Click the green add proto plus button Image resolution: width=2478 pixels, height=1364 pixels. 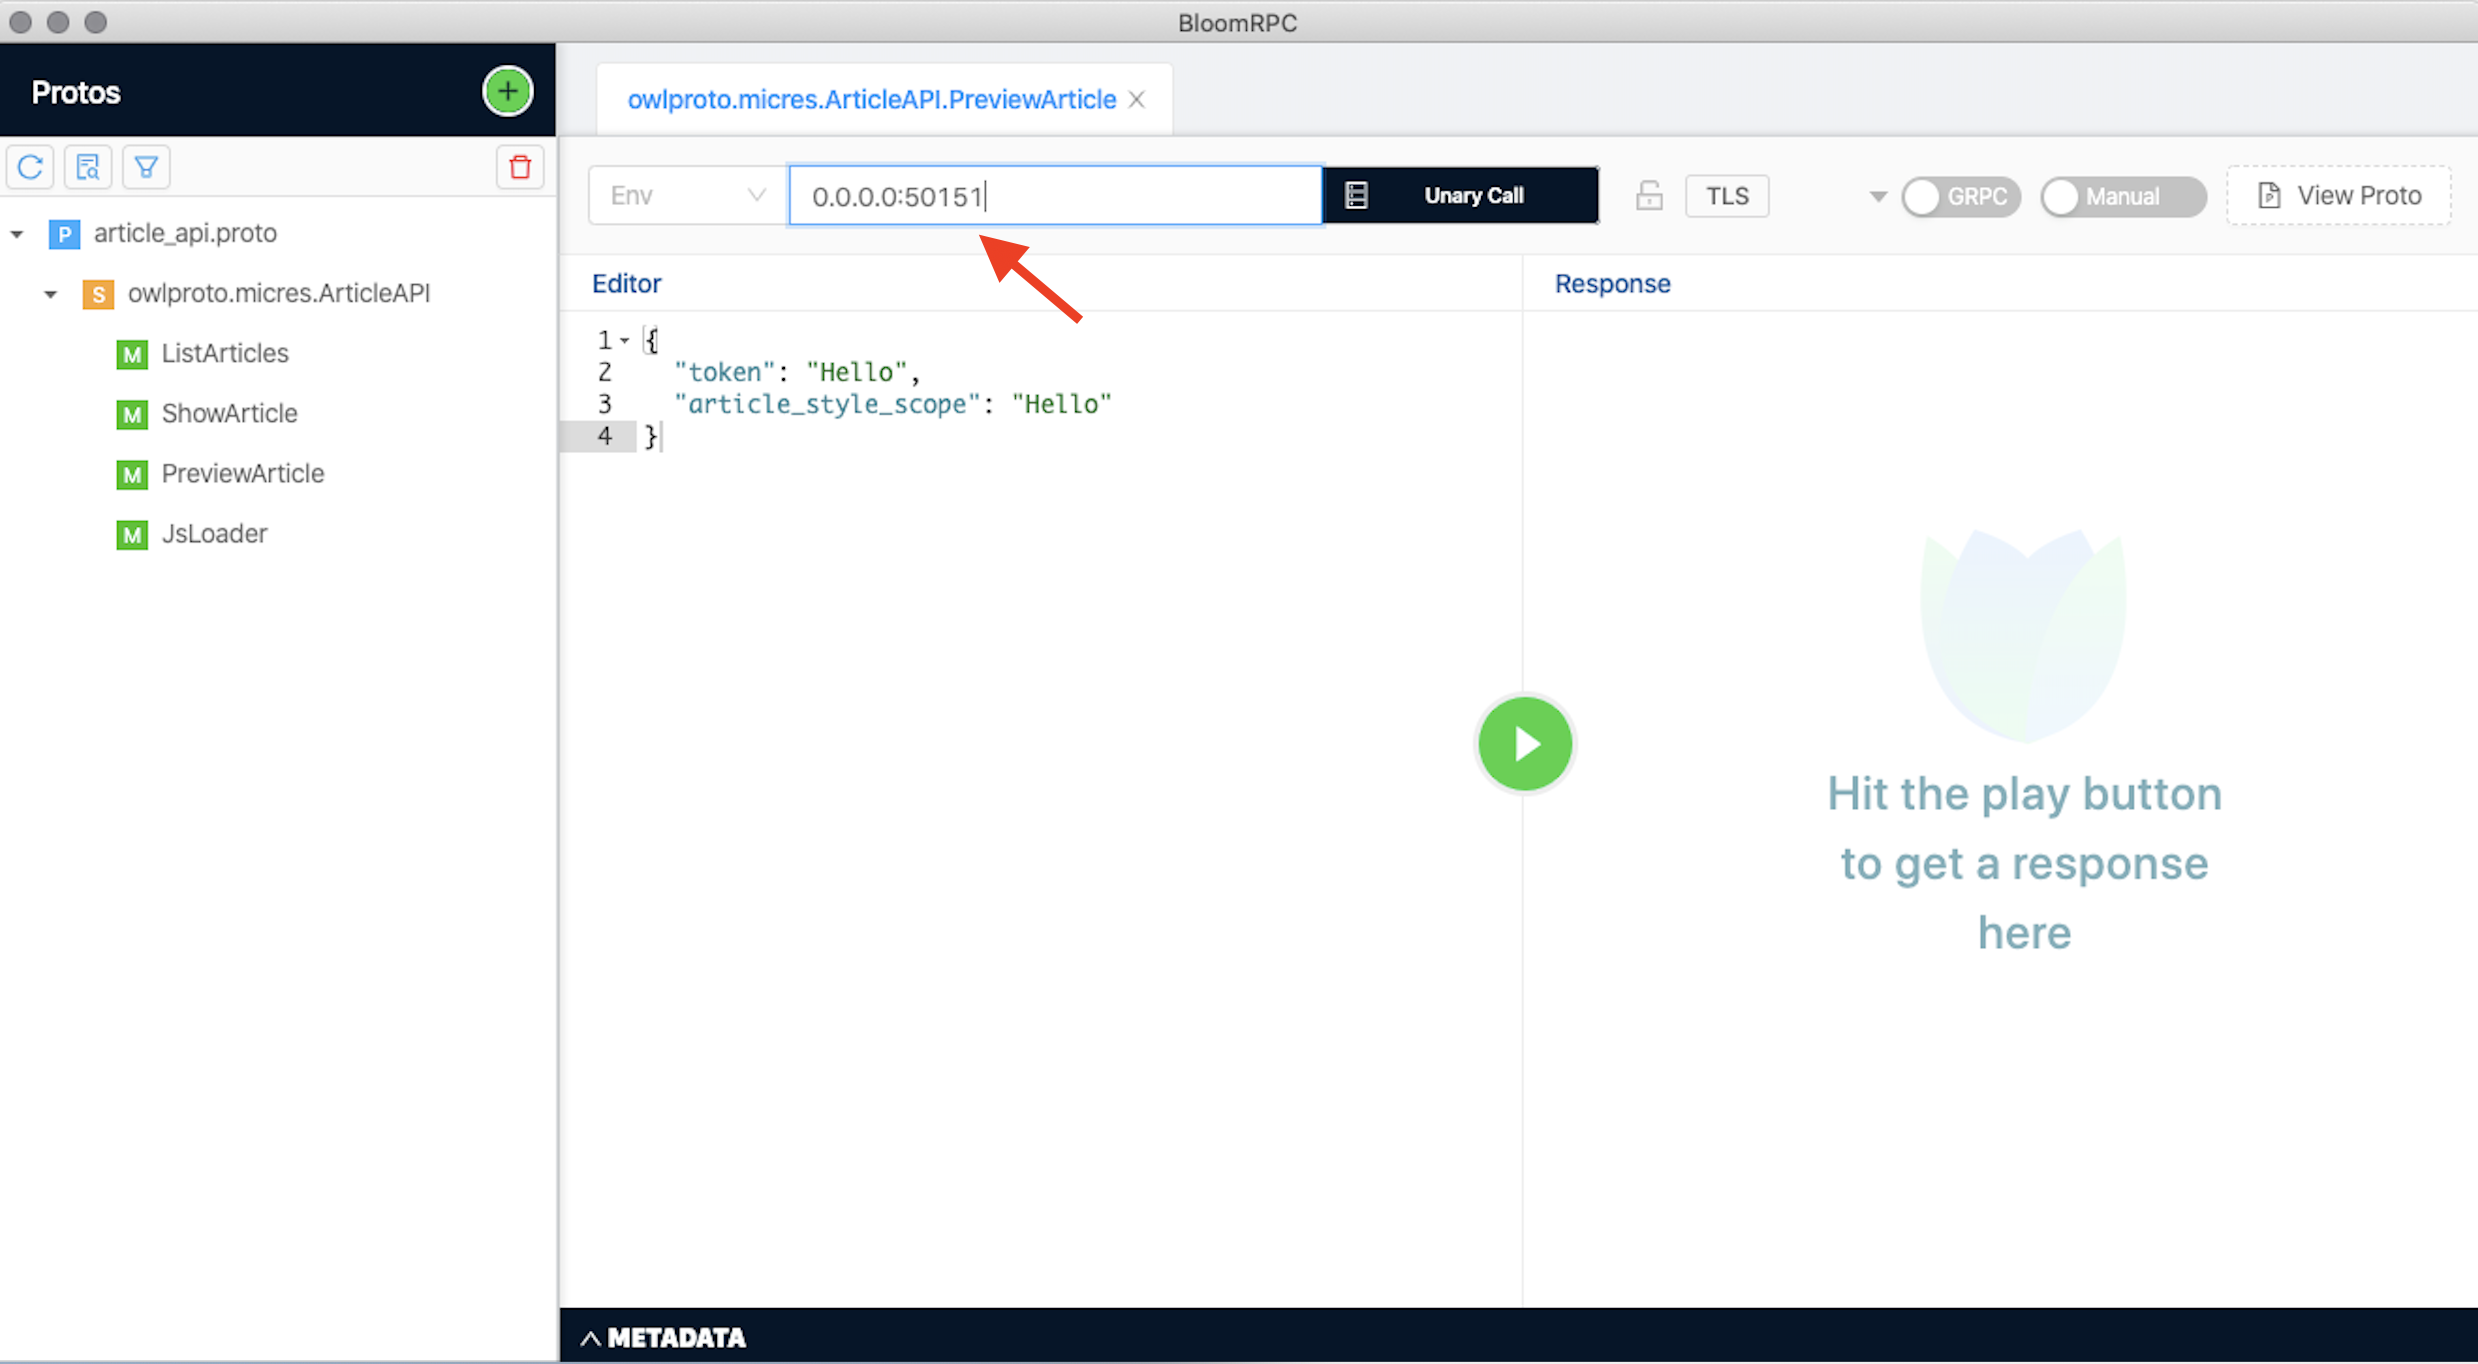[507, 92]
